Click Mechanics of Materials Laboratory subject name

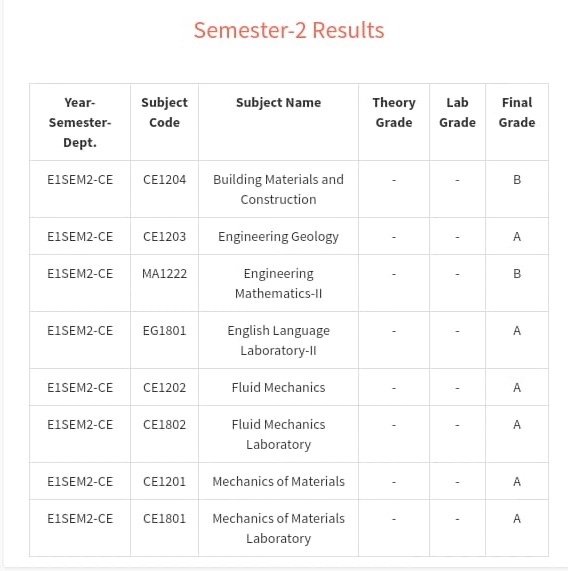tap(279, 528)
